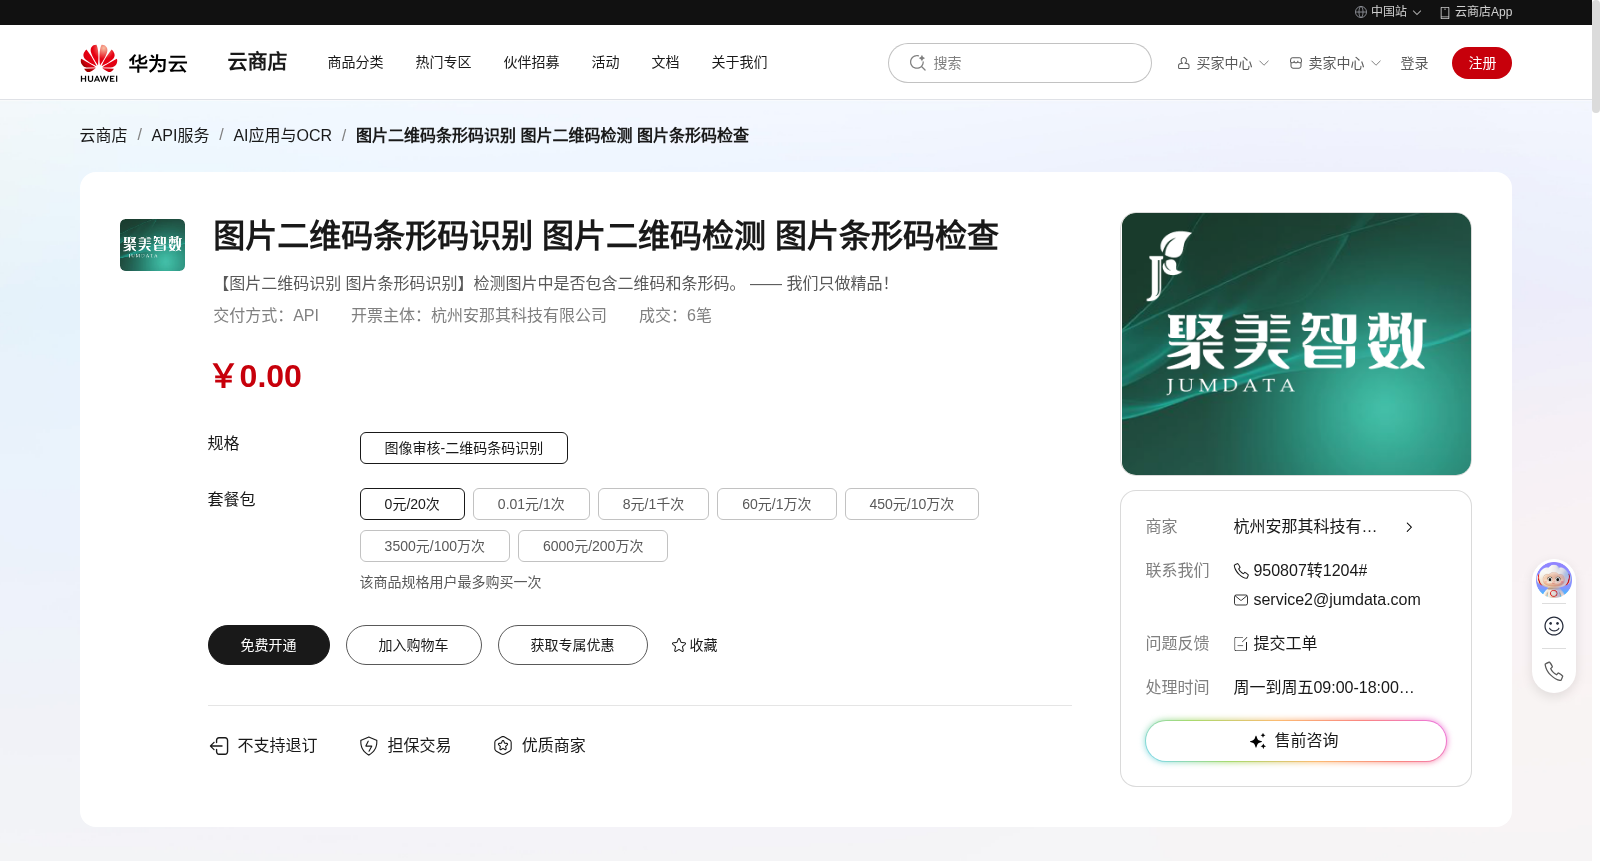Click the globe icon for 中国站
This screenshot has height=861, width=1600.
coord(1361,12)
